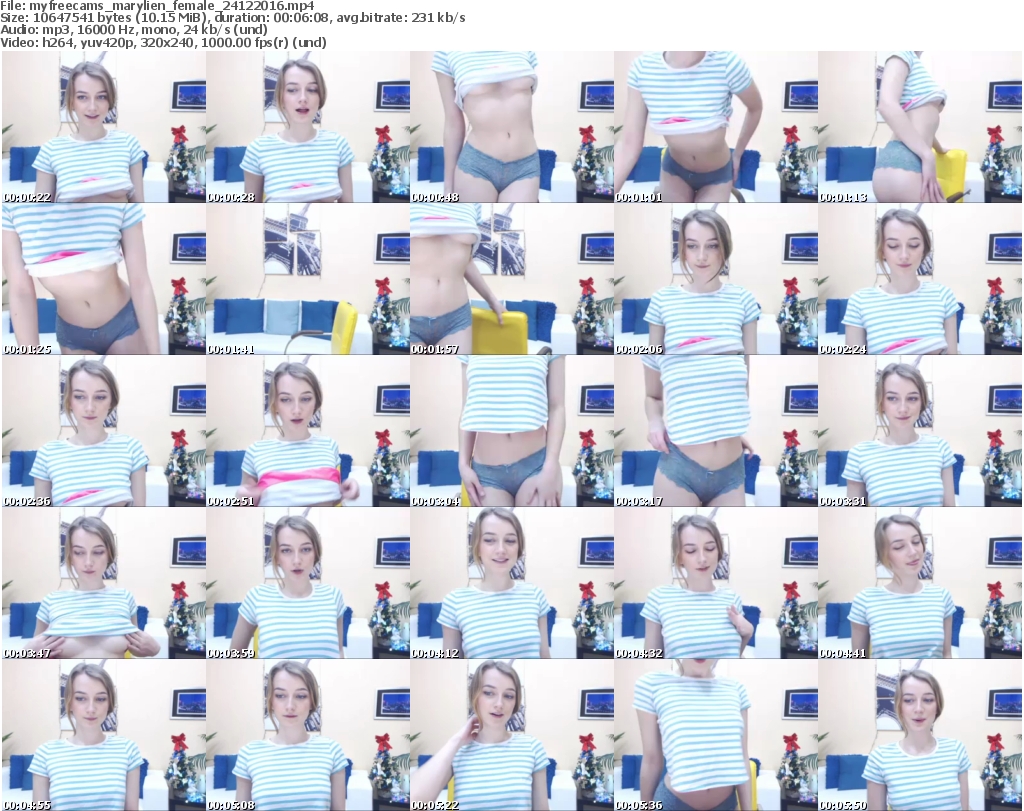Select the frame marked 00:02:36
The image size is (1024, 811).
pyautogui.click(x=103, y=432)
